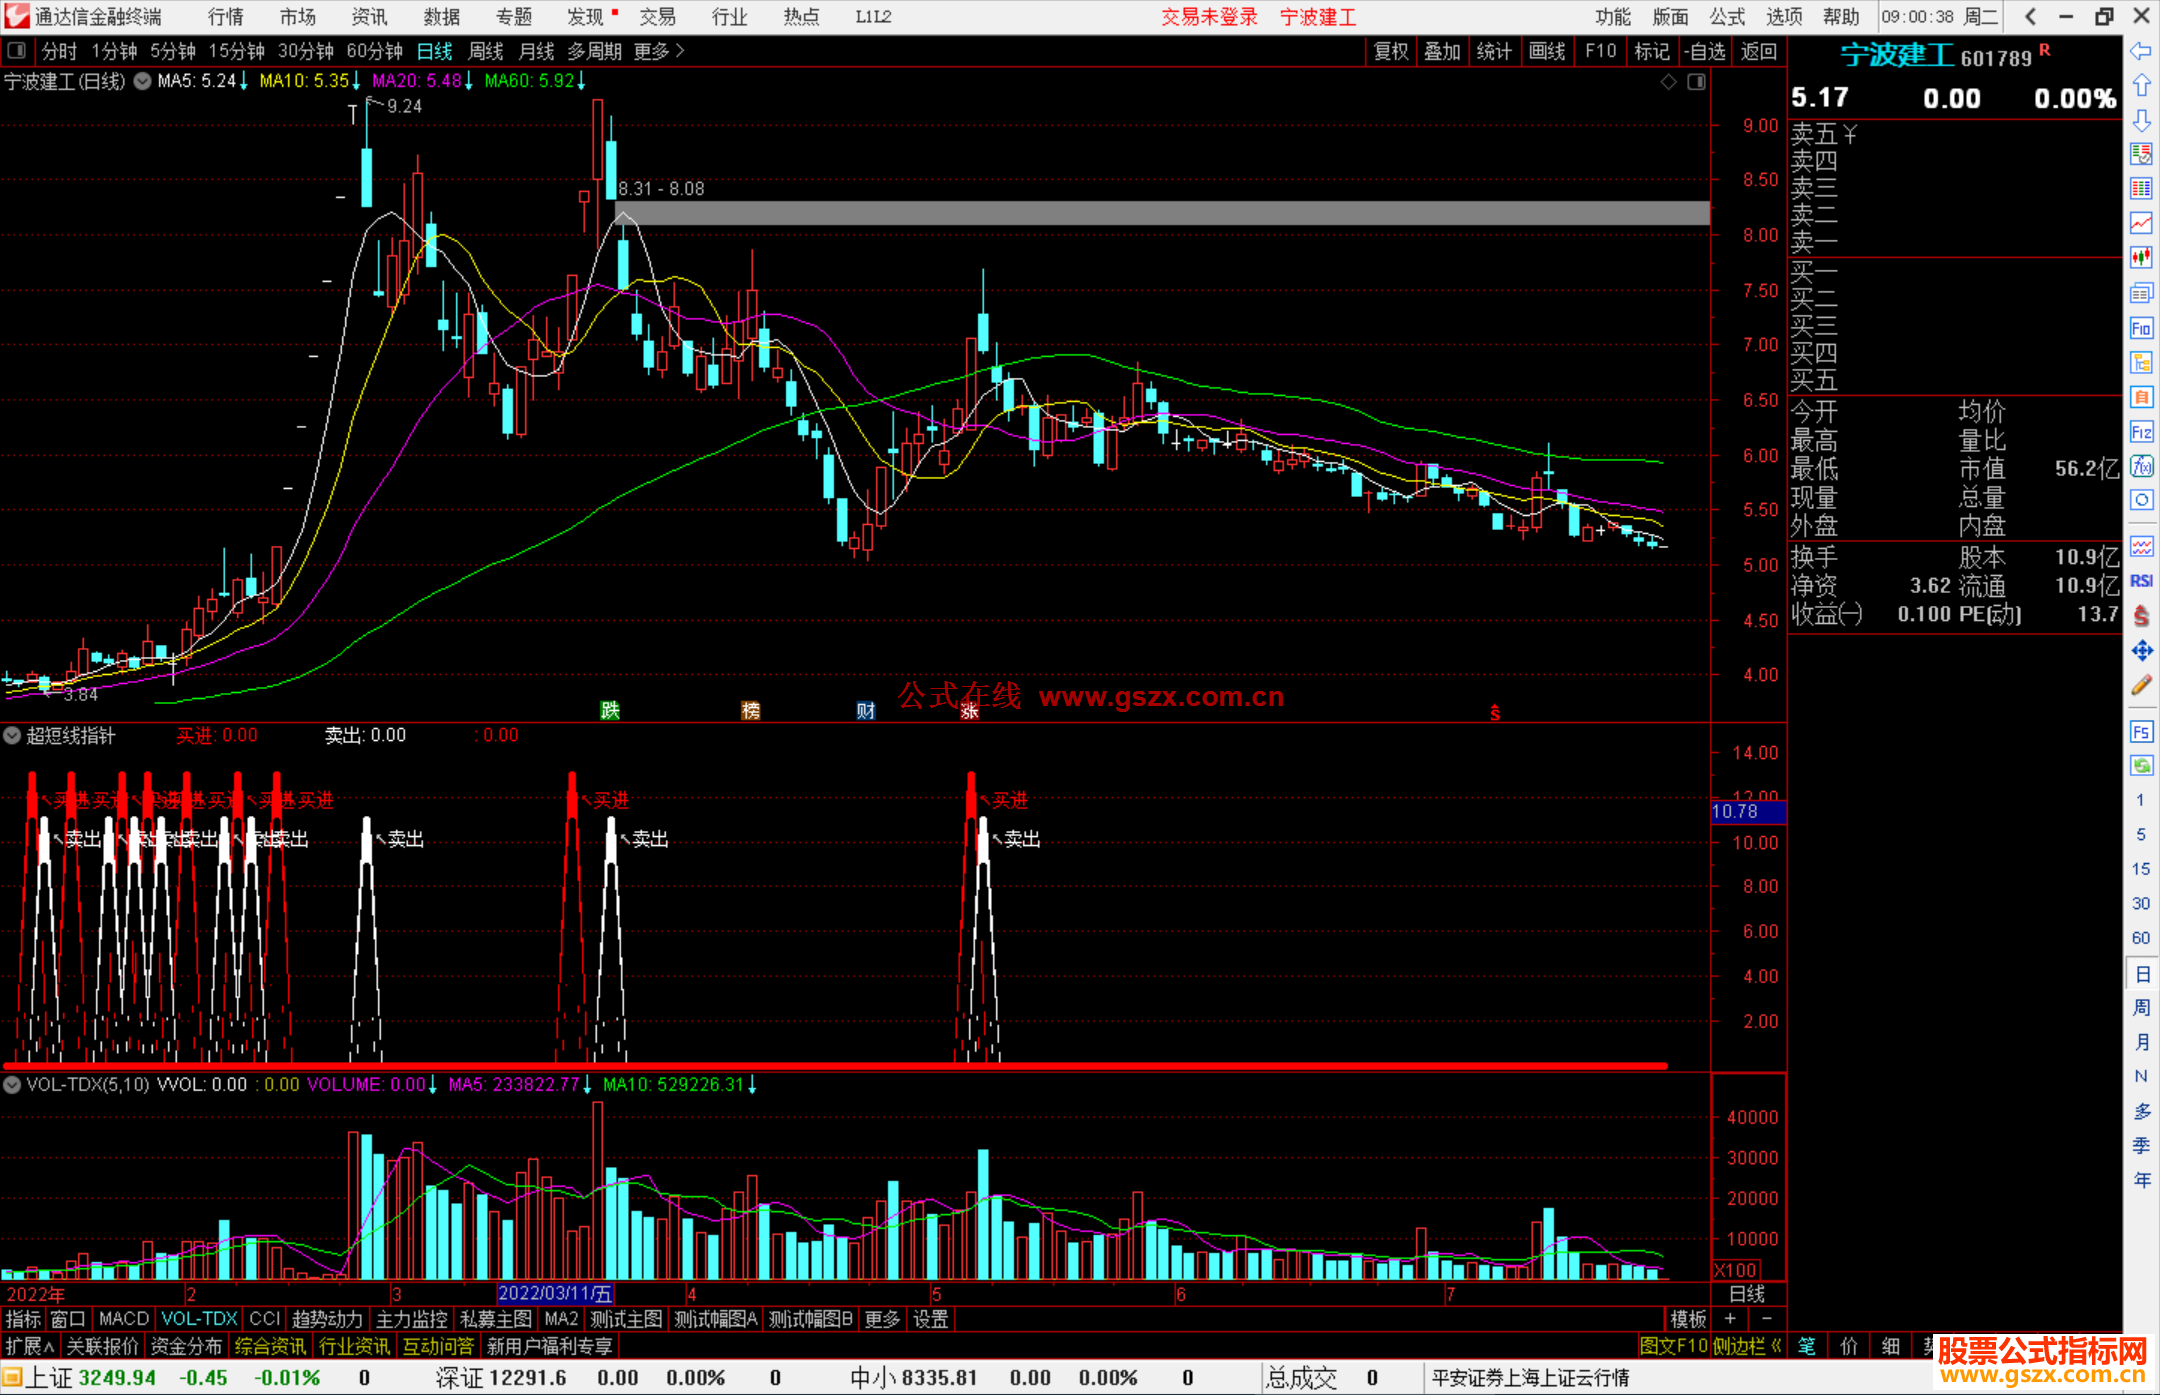The image size is (2160, 1395).
Task: Click the blue four-way move arrows icon
Action: pyautogui.click(x=2141, y=651)
